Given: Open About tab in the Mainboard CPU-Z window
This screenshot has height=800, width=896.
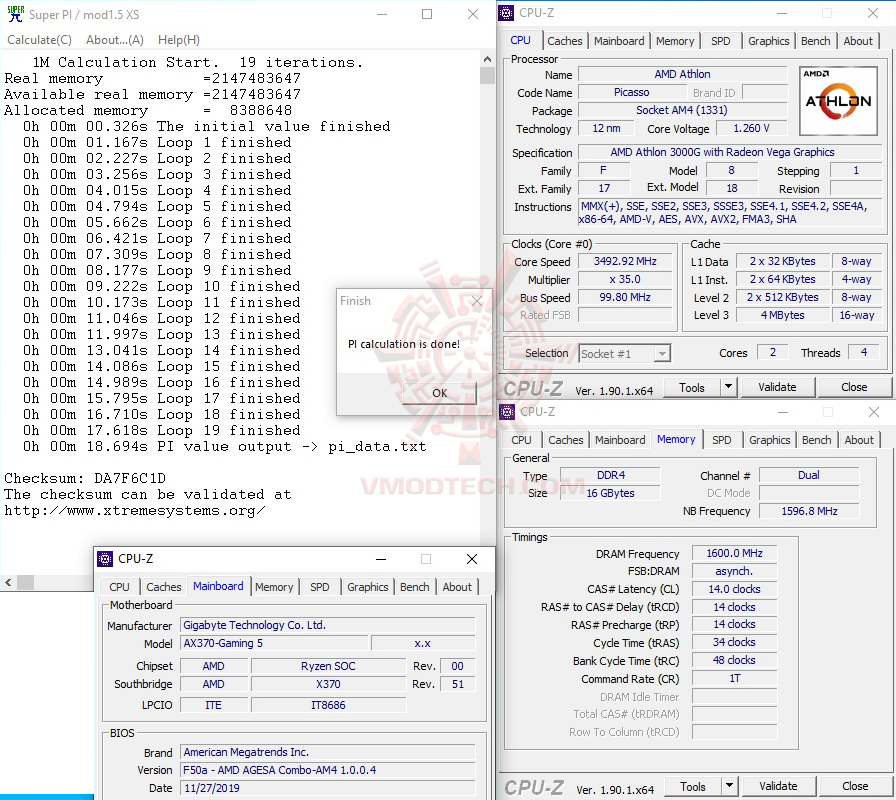Looking at the screenshot, I should (x=457, y=587).
